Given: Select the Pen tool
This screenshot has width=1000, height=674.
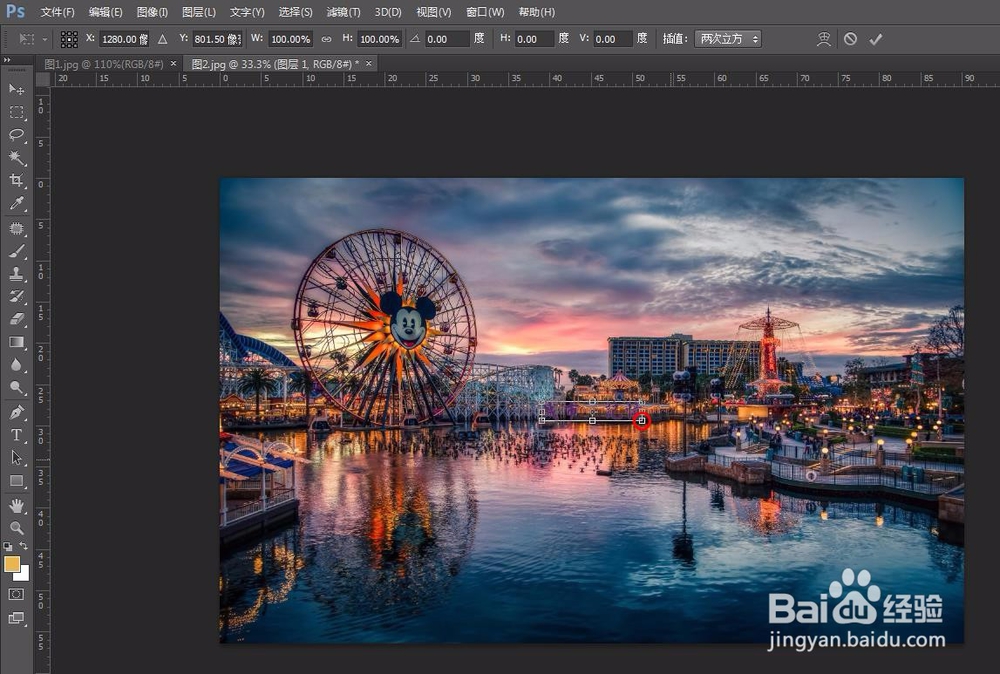Looking at the screenshot, I should [x=17, y=413].
